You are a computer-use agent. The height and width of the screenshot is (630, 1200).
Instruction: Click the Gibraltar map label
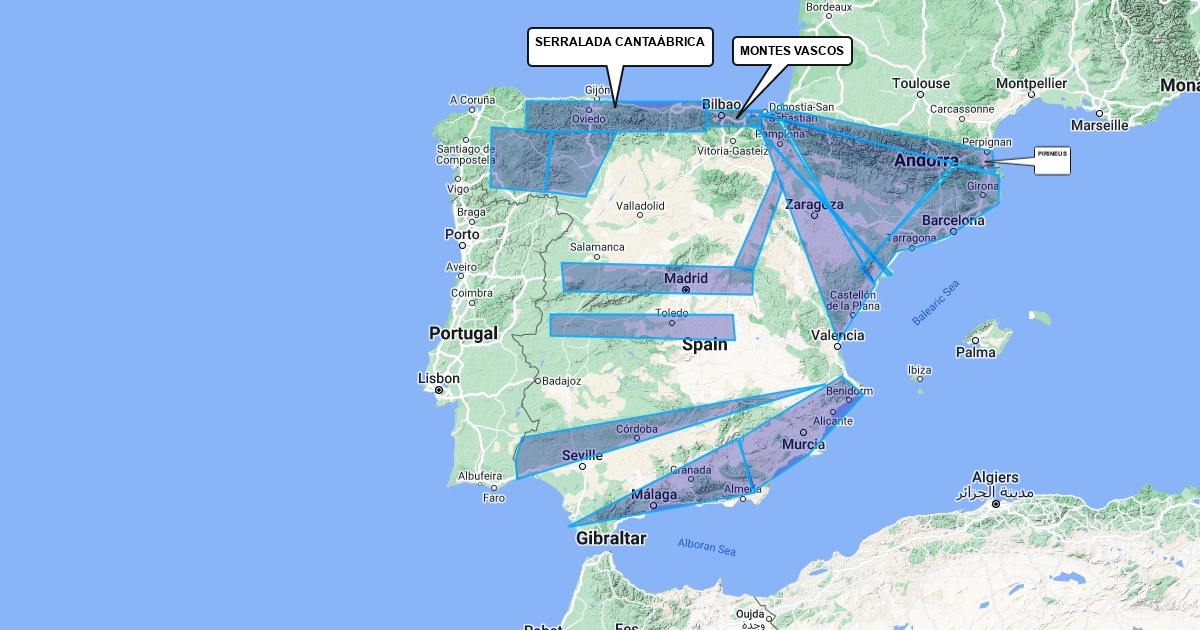tap(610, 539)
